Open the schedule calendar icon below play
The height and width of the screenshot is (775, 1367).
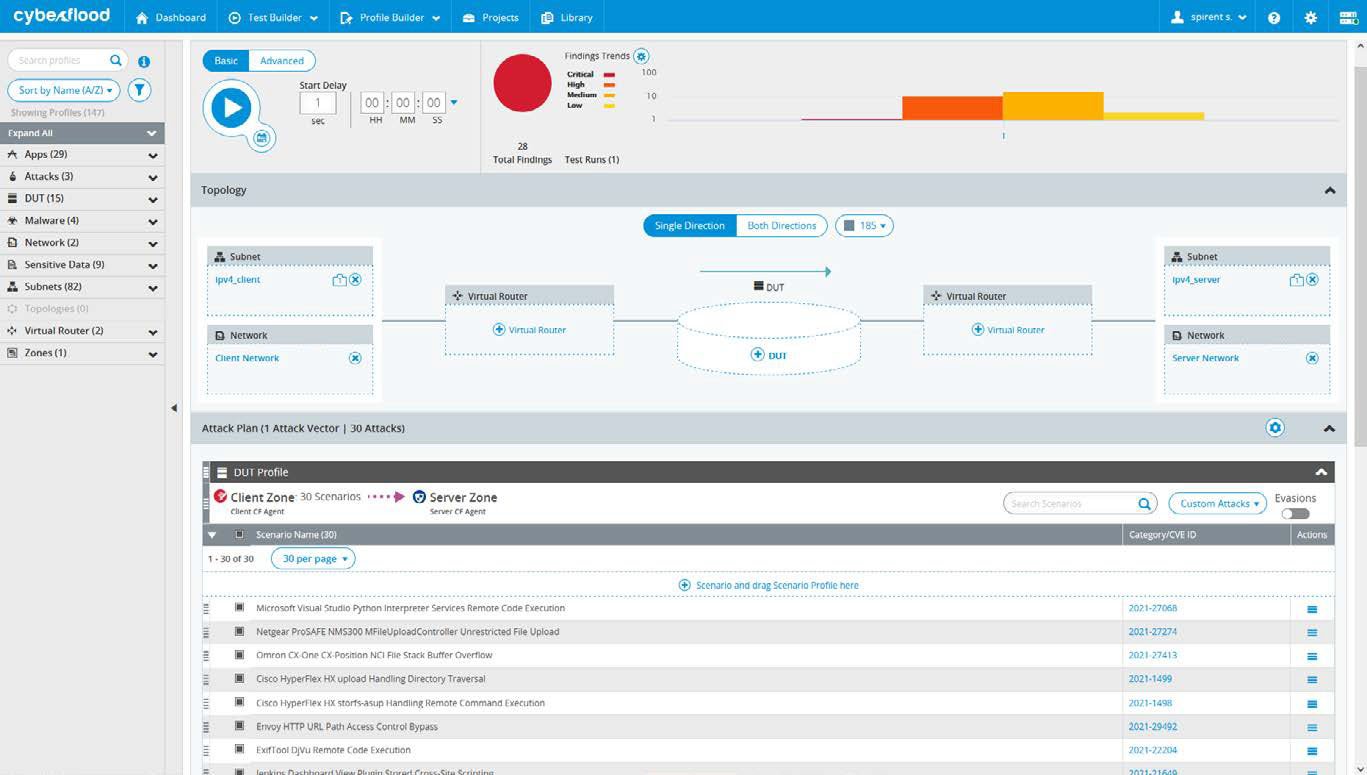point(262,138)
